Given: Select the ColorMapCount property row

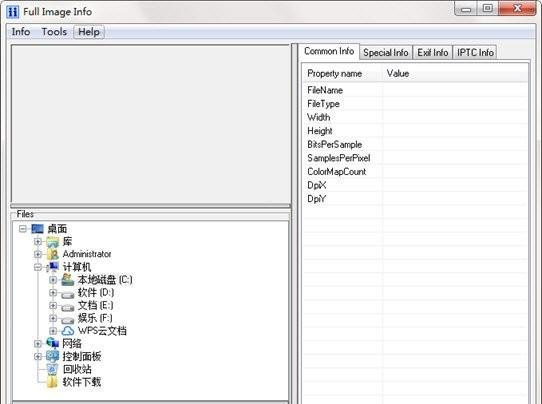Looking at the screenshot, I should (x=415, y=172).
